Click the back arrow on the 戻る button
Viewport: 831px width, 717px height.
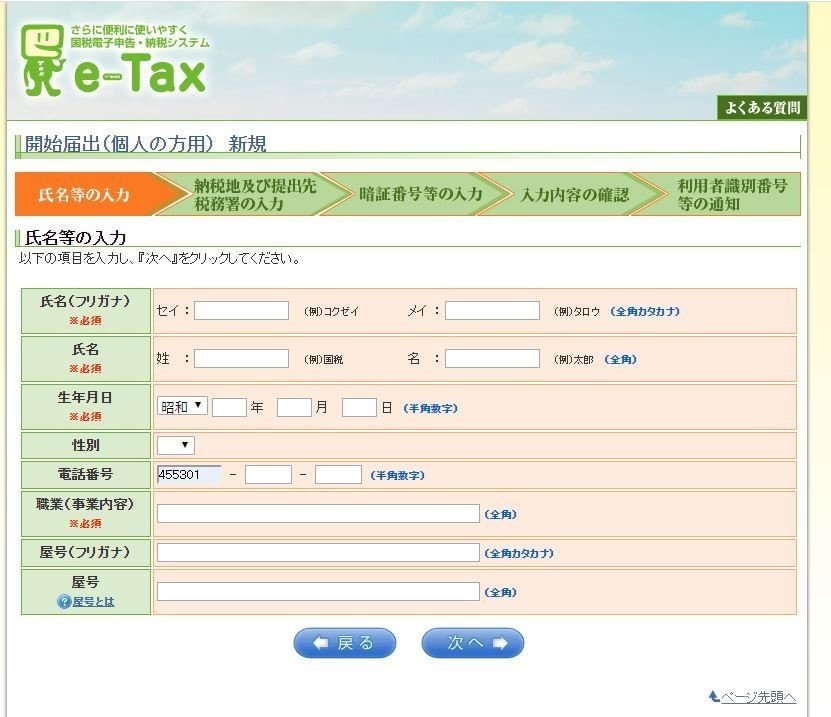click(x=320, y=643)
